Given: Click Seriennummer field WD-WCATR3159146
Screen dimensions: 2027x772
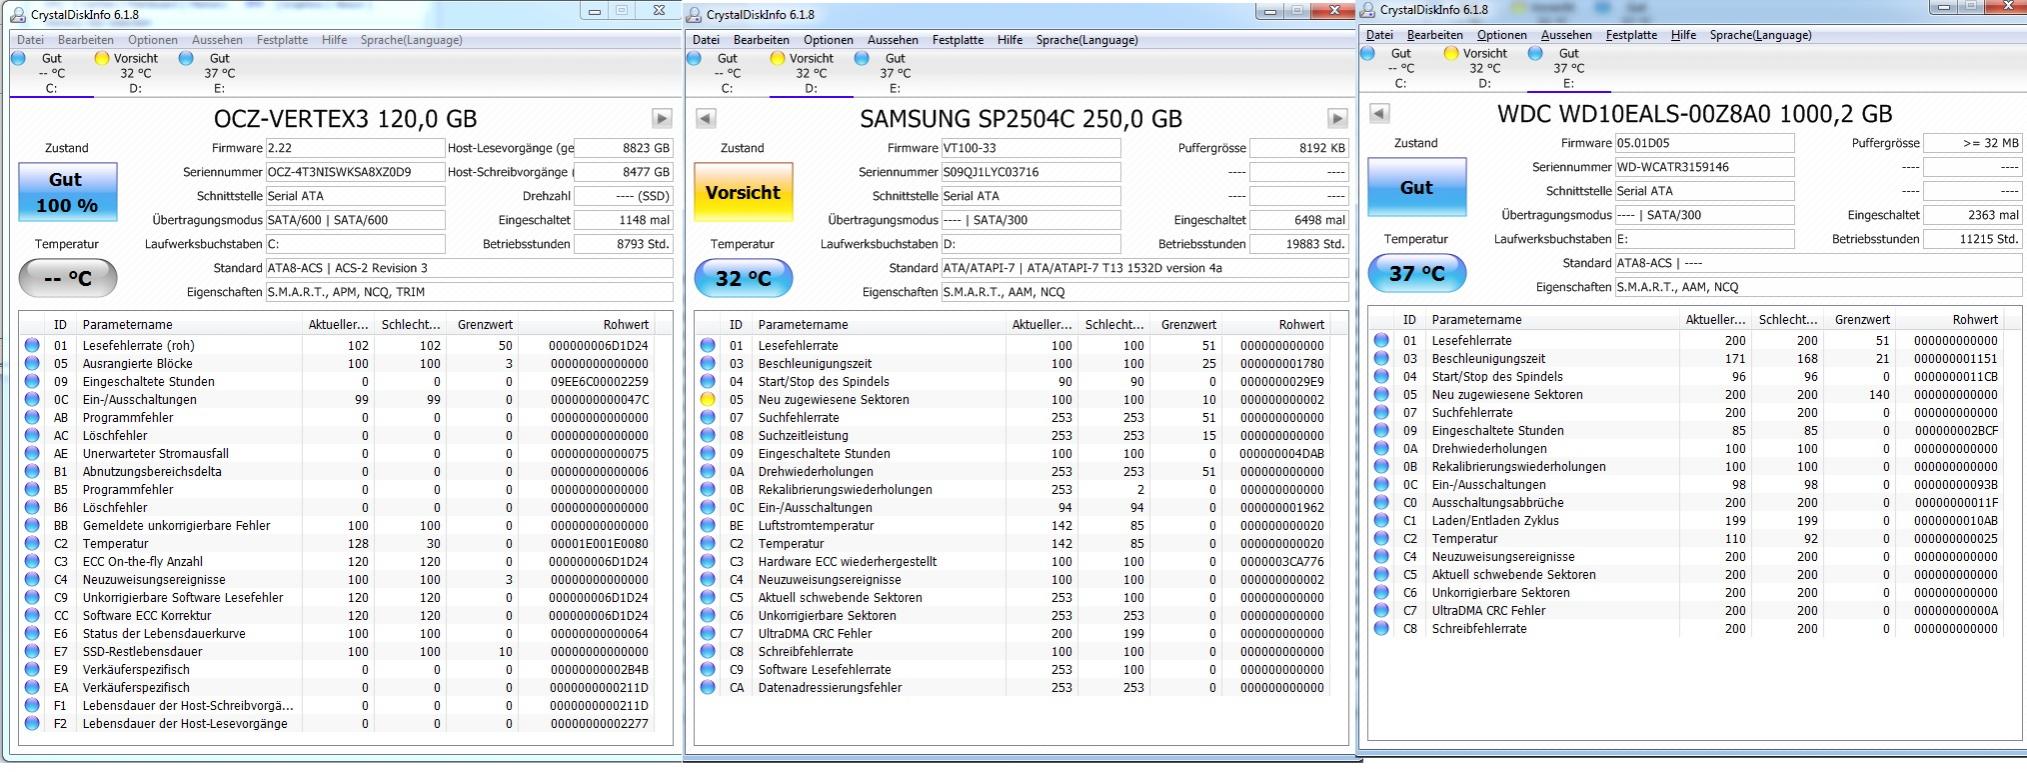Looking at the screenshot, I should click(x=1705, y=167).
